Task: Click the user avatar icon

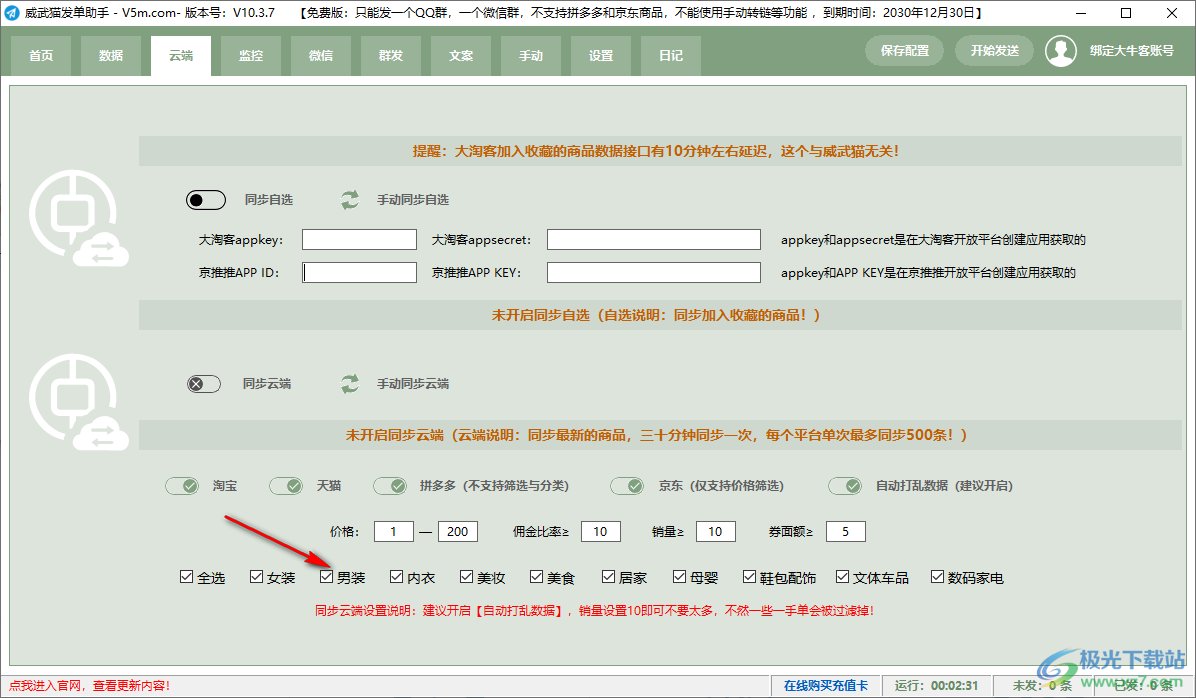Action: 1060,51
